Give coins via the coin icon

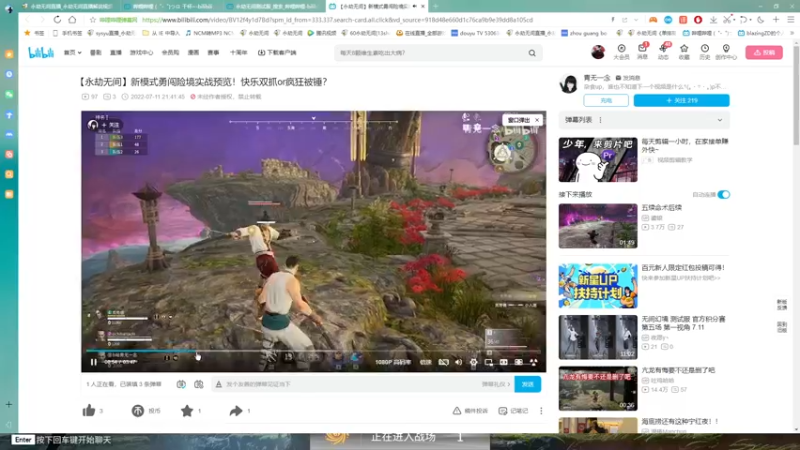[138, 411]
